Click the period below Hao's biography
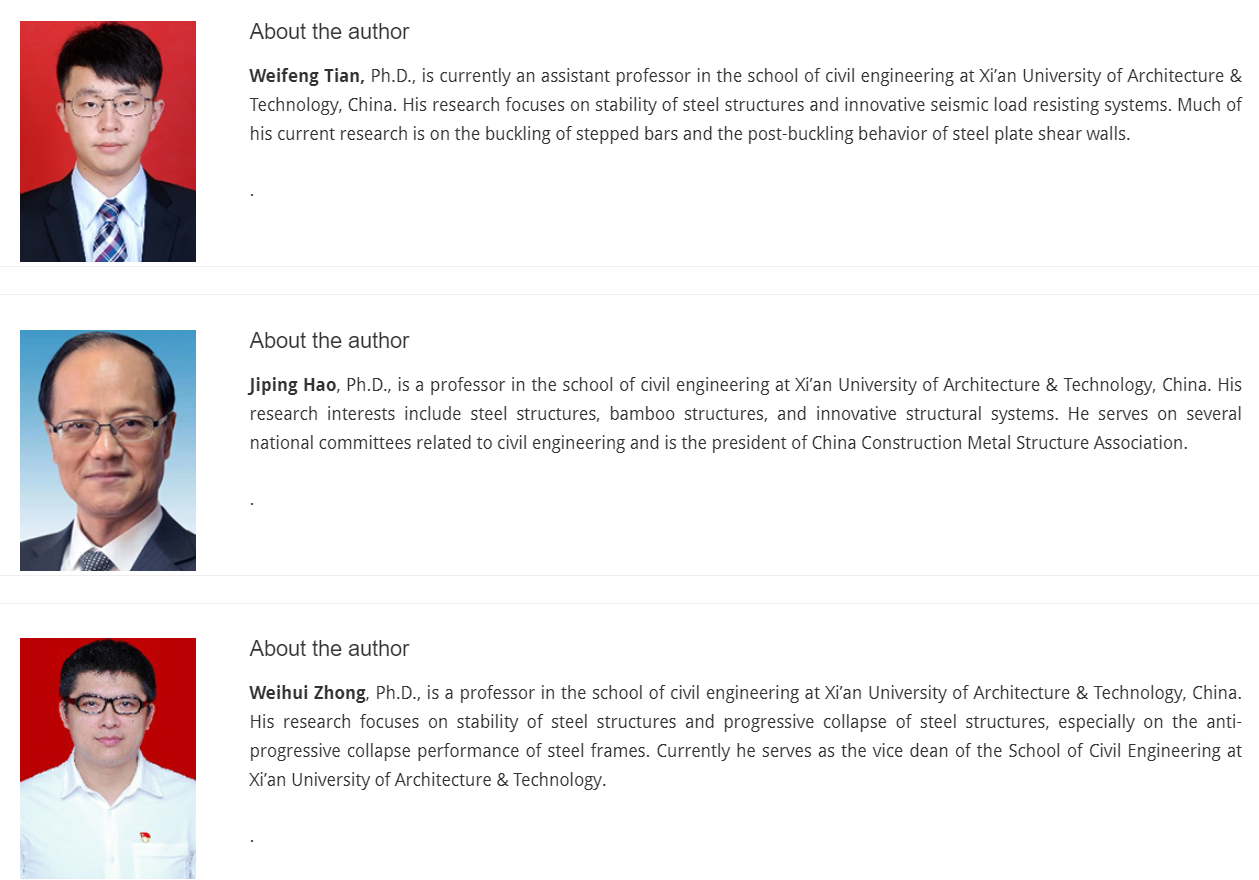This screenshot has width=1259, height=880. [252, 501]
